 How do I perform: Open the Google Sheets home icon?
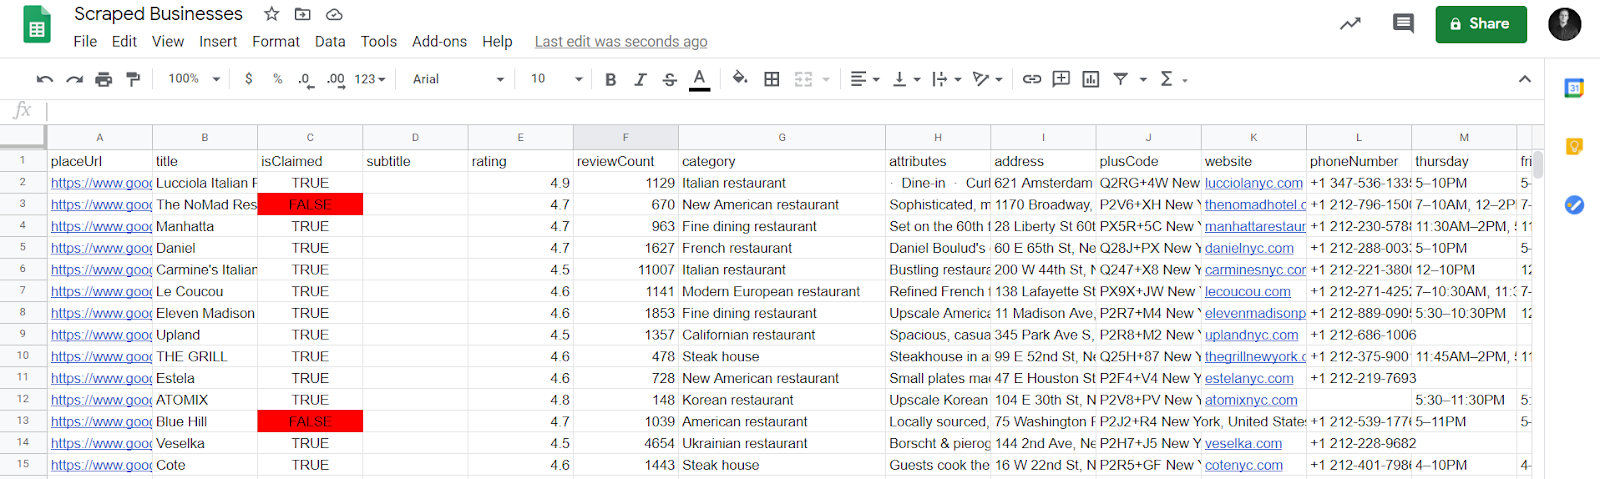[37, 25]
